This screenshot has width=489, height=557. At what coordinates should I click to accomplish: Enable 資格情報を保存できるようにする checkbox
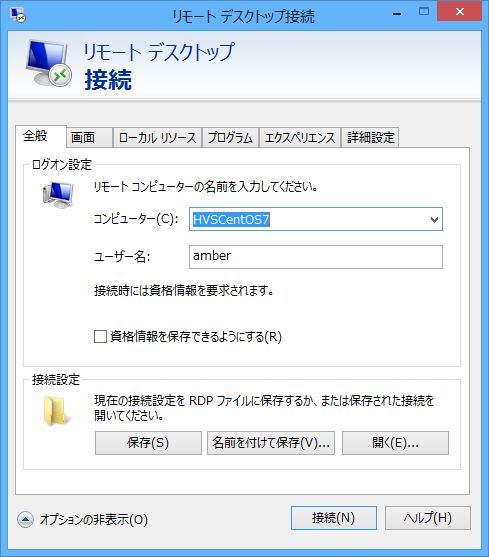(100, 336)
